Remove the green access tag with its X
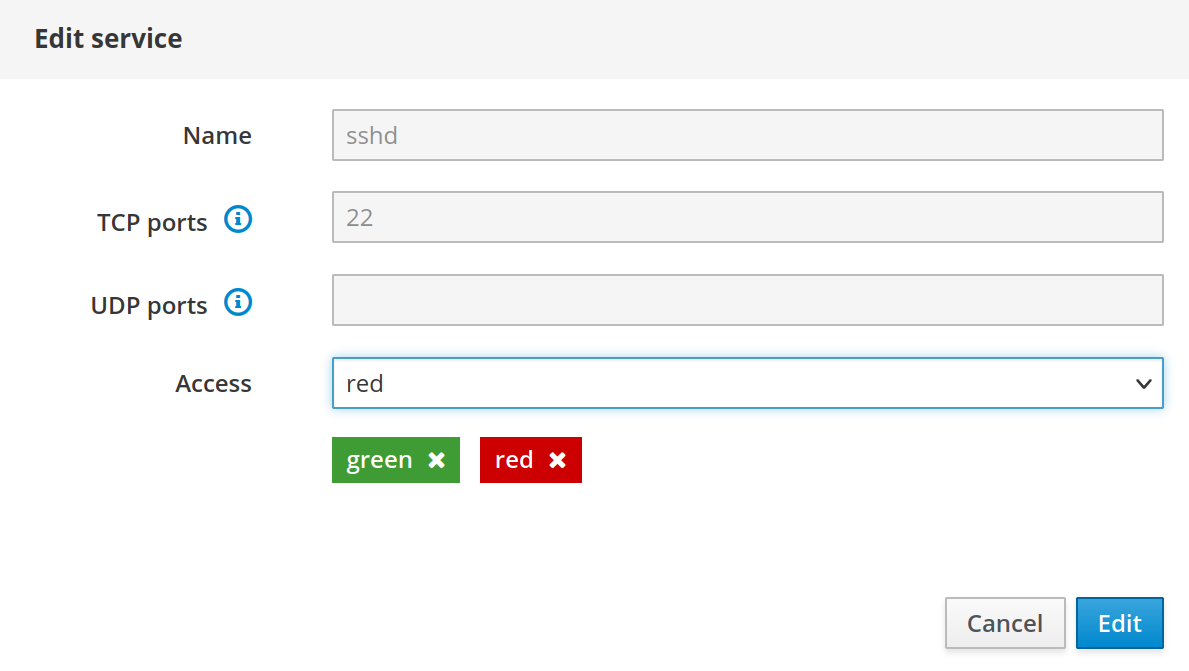 coord(436,460)
